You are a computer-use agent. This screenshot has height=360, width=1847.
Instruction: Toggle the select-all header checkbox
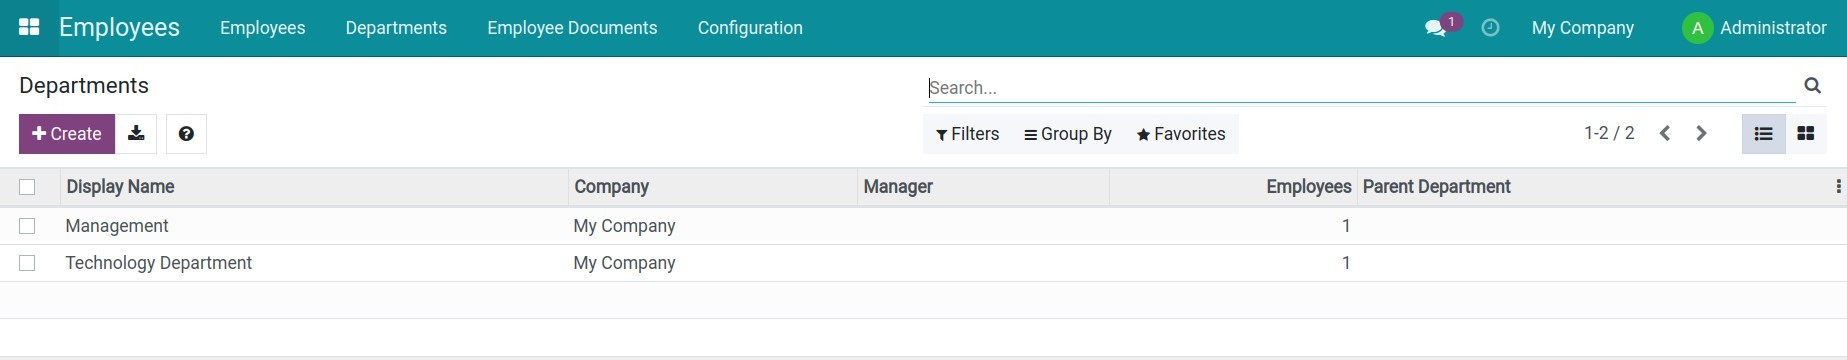[x=27, y=187]
